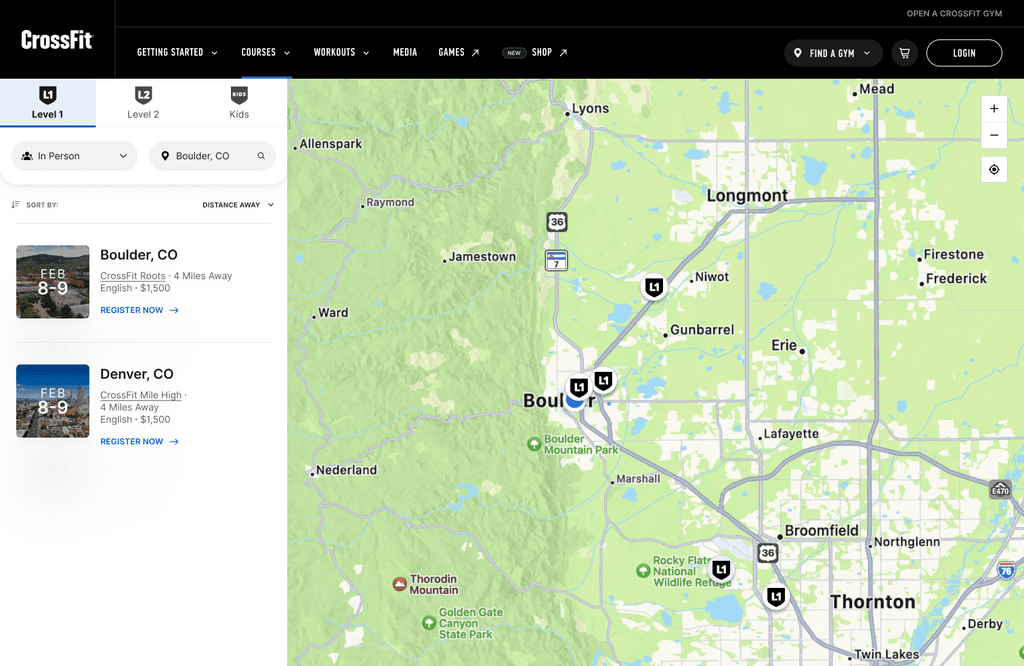Register now for the Boulder course
The height and width of the screenshot is (666, 1024).
[139, 310]
